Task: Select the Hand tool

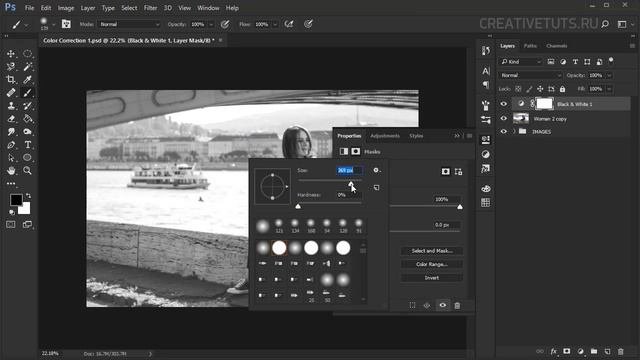Action: pos(11,171)
